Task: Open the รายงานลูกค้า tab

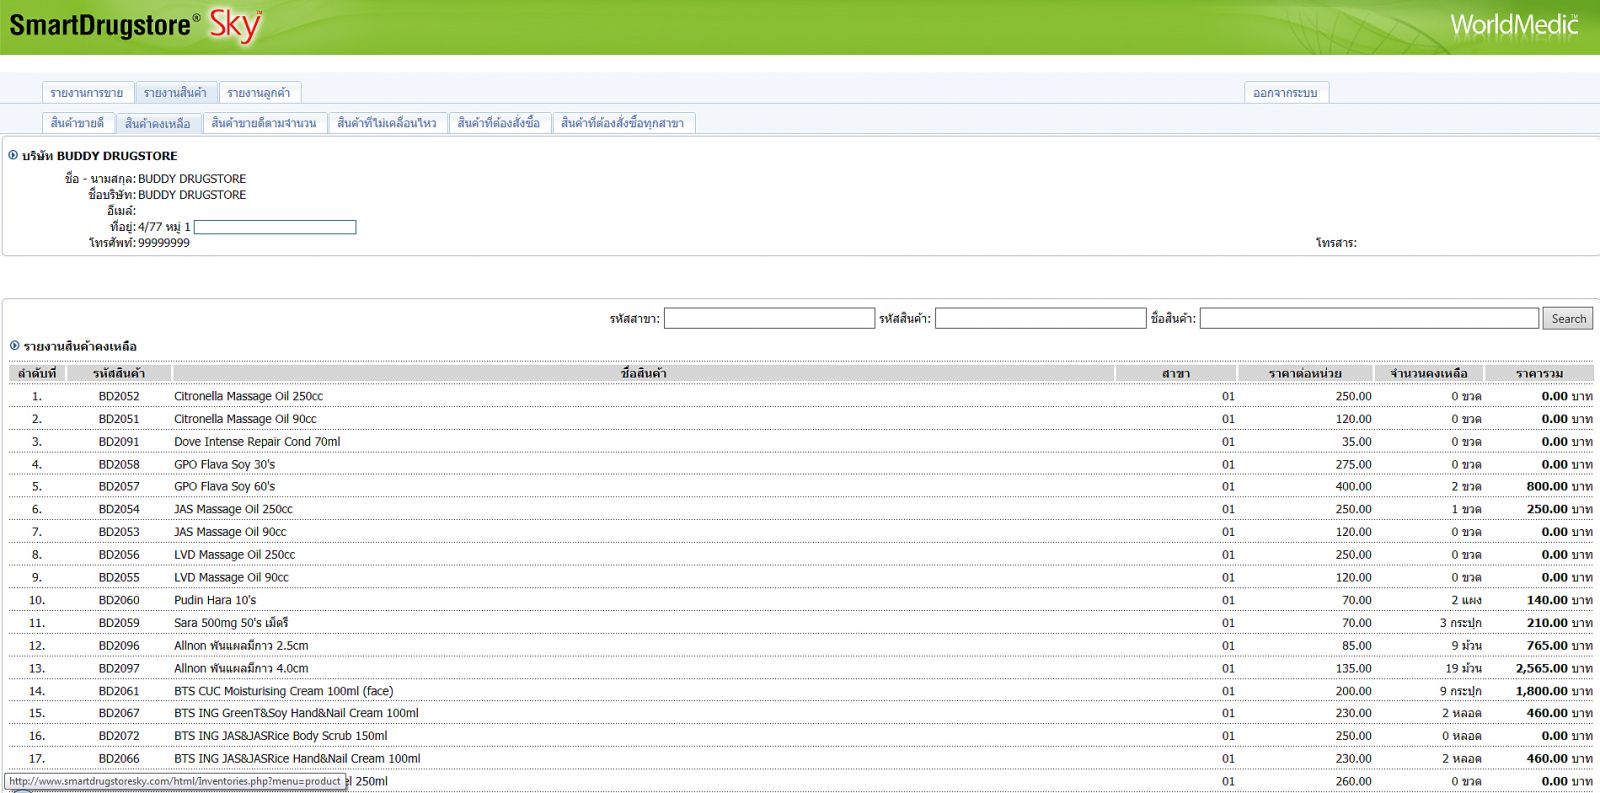Action: (x=259, y=93)
